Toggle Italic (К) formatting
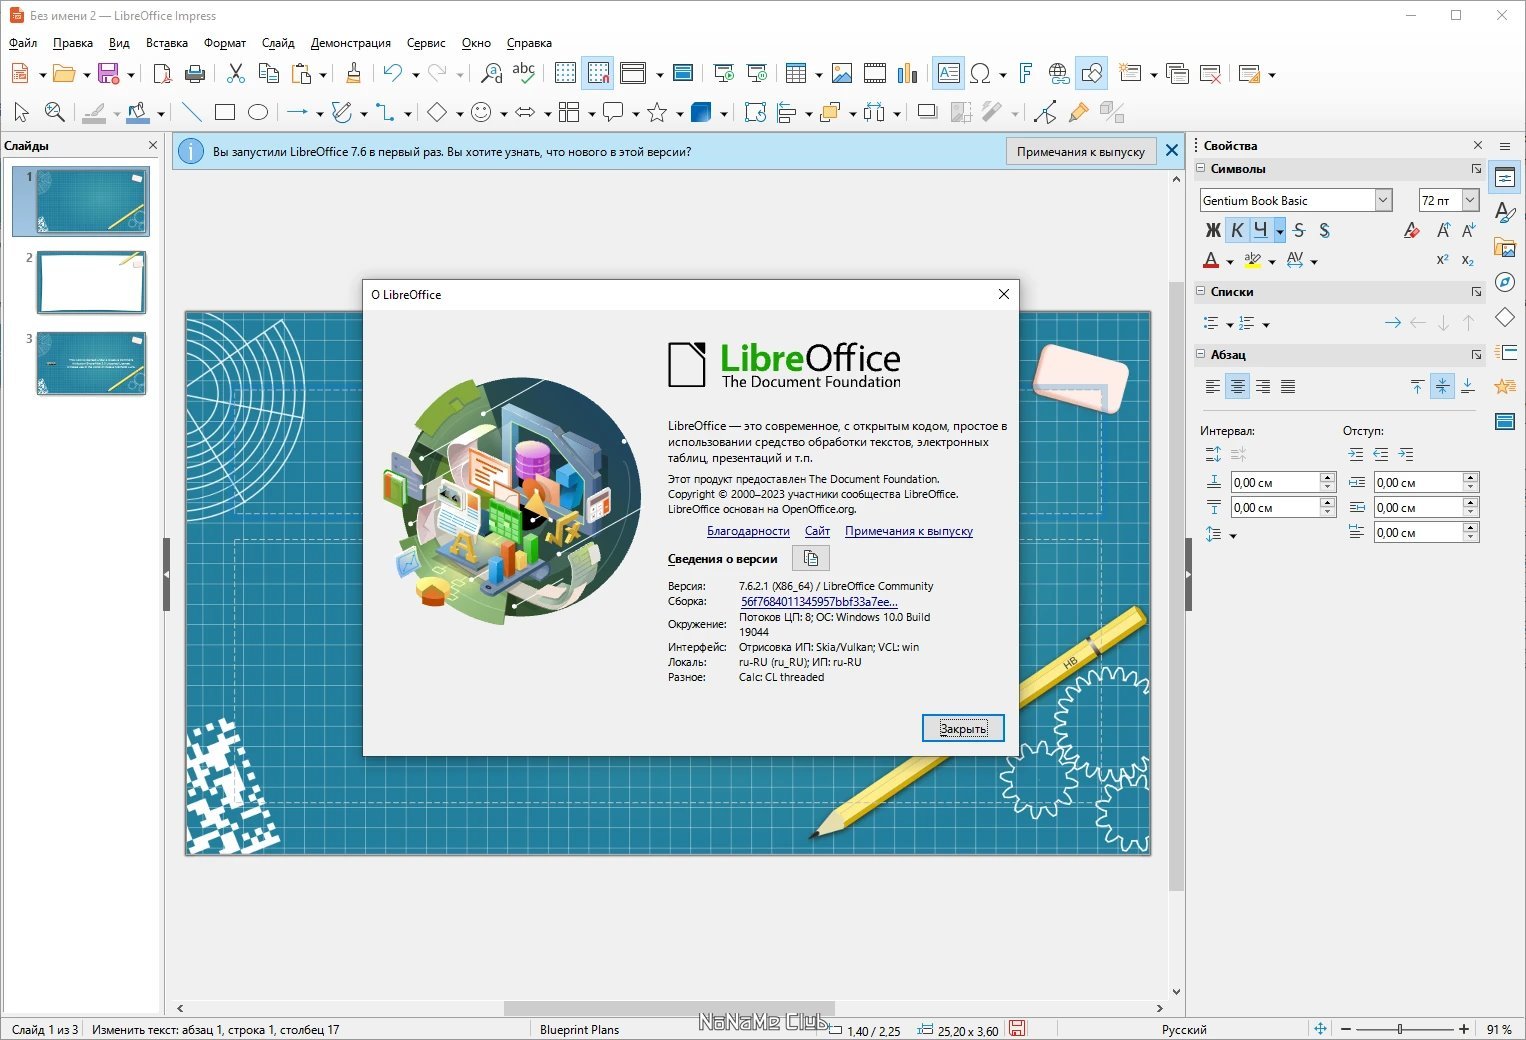Viewport: 1526px width, 1040px height. (x=1237, y=230)
